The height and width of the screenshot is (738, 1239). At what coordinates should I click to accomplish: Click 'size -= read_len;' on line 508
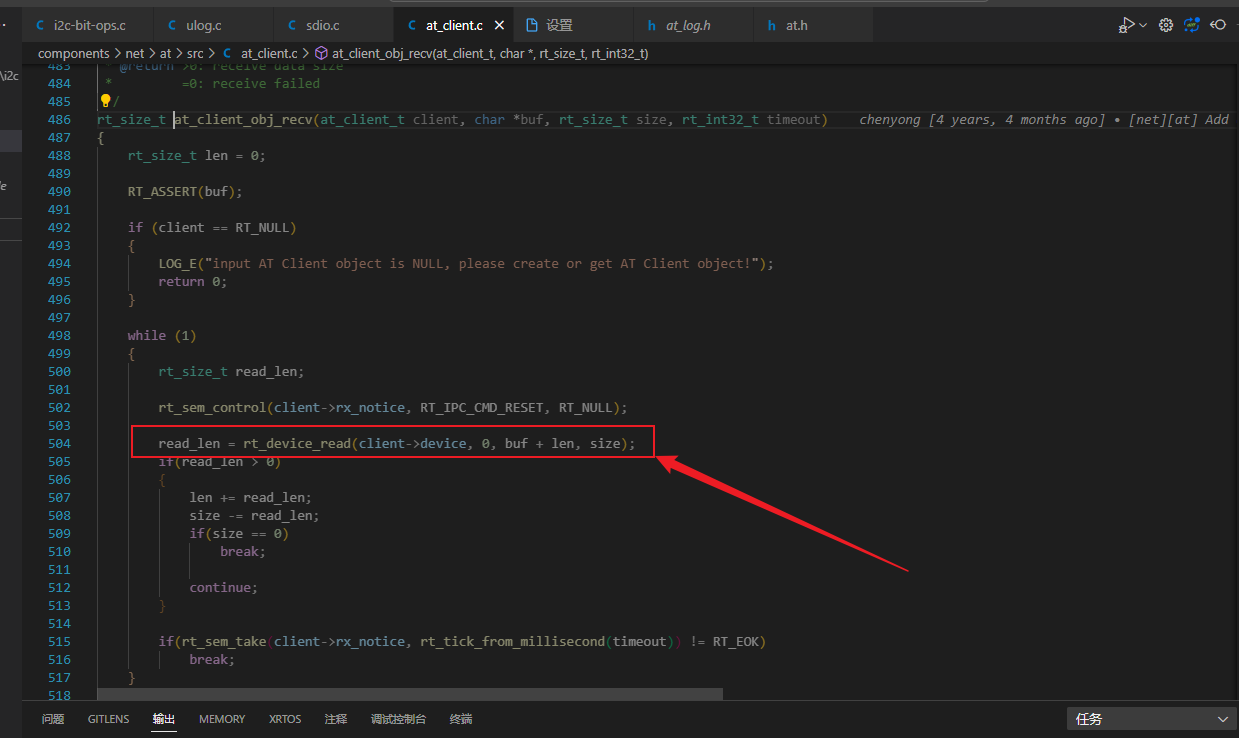[255, 516]
